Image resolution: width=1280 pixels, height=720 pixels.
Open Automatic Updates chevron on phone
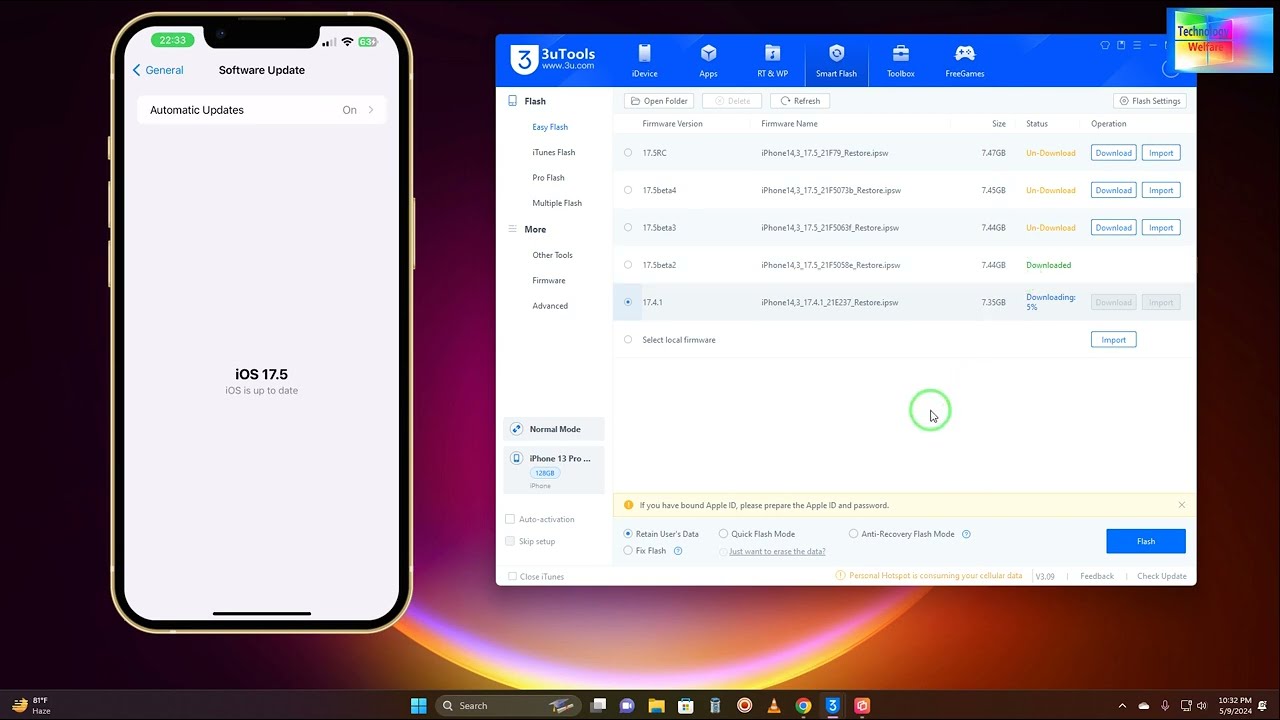point(371,110)
